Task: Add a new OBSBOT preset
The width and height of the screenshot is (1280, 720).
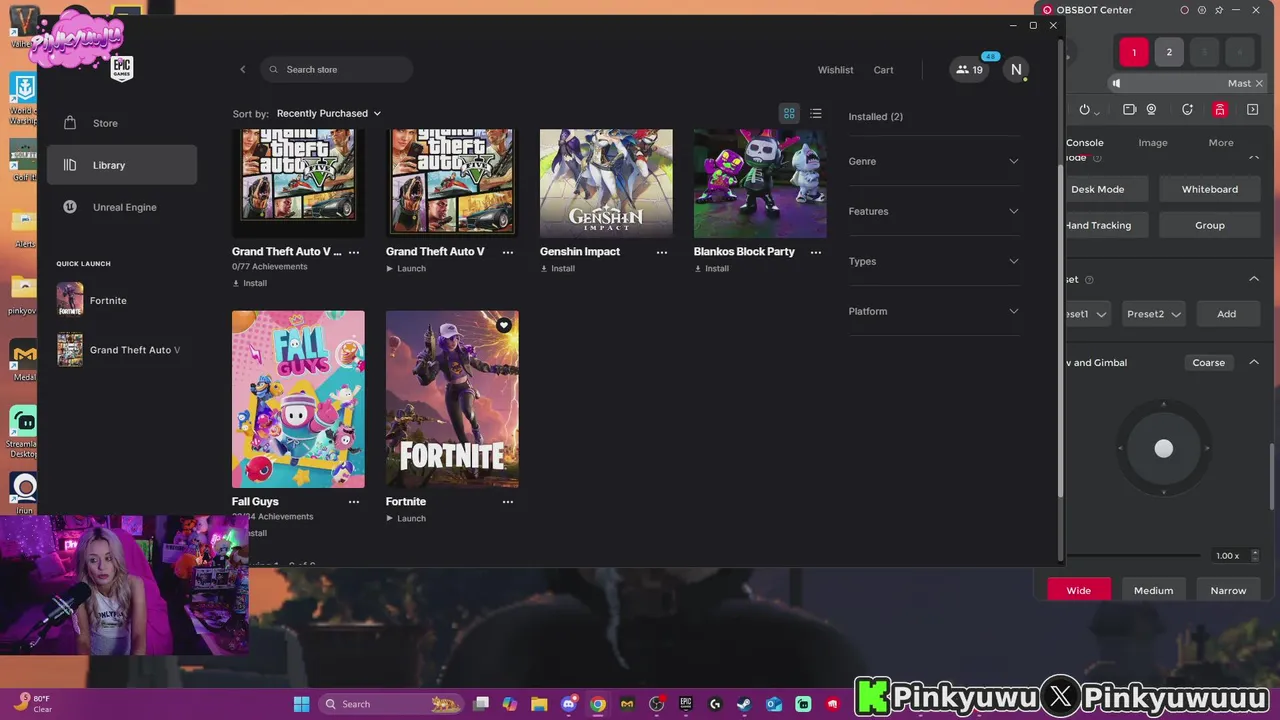Action: [1227, 314]
